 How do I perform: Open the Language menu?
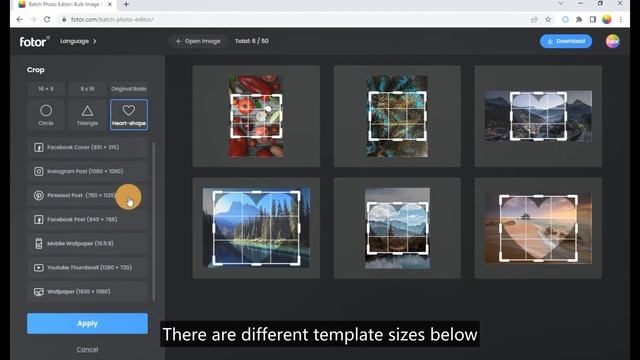tap(78, 41)
